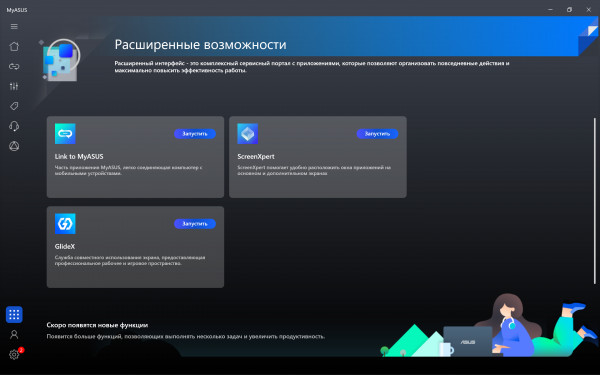Select the GlideX card title
The image size is (600, 375).
tap(65, 246)
